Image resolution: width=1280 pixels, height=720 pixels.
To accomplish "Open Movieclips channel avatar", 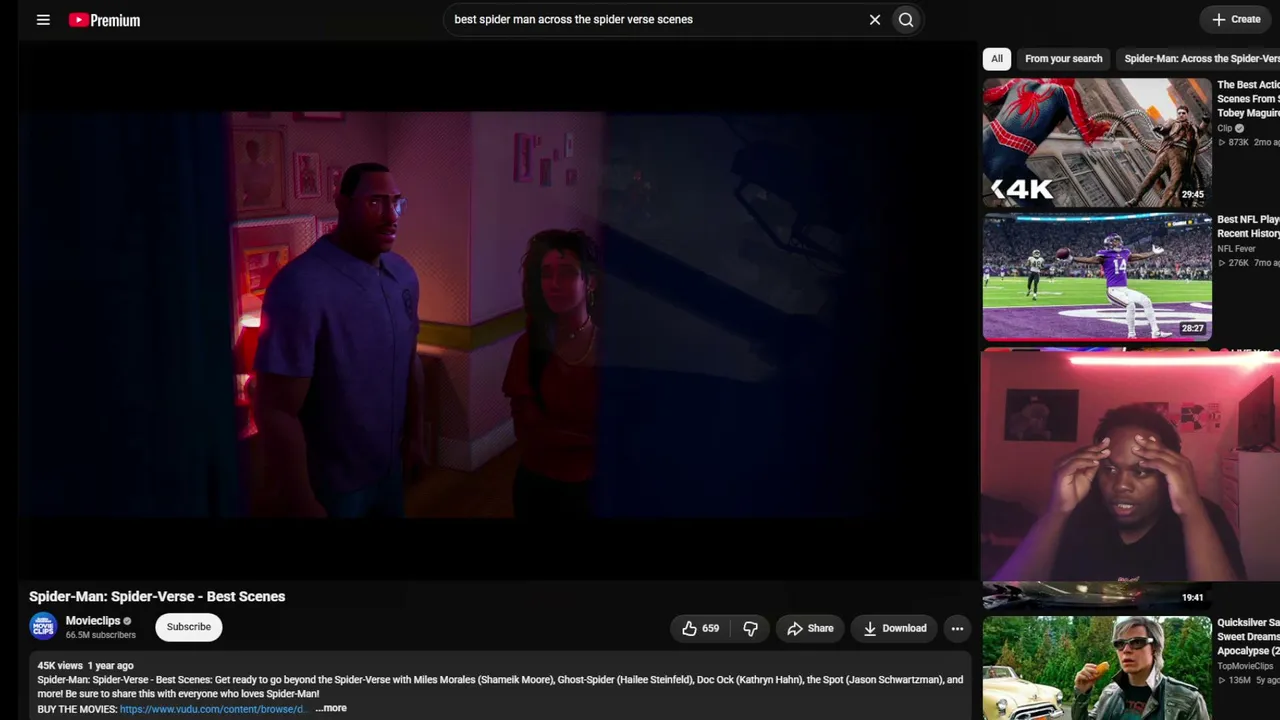I will 43,627.
